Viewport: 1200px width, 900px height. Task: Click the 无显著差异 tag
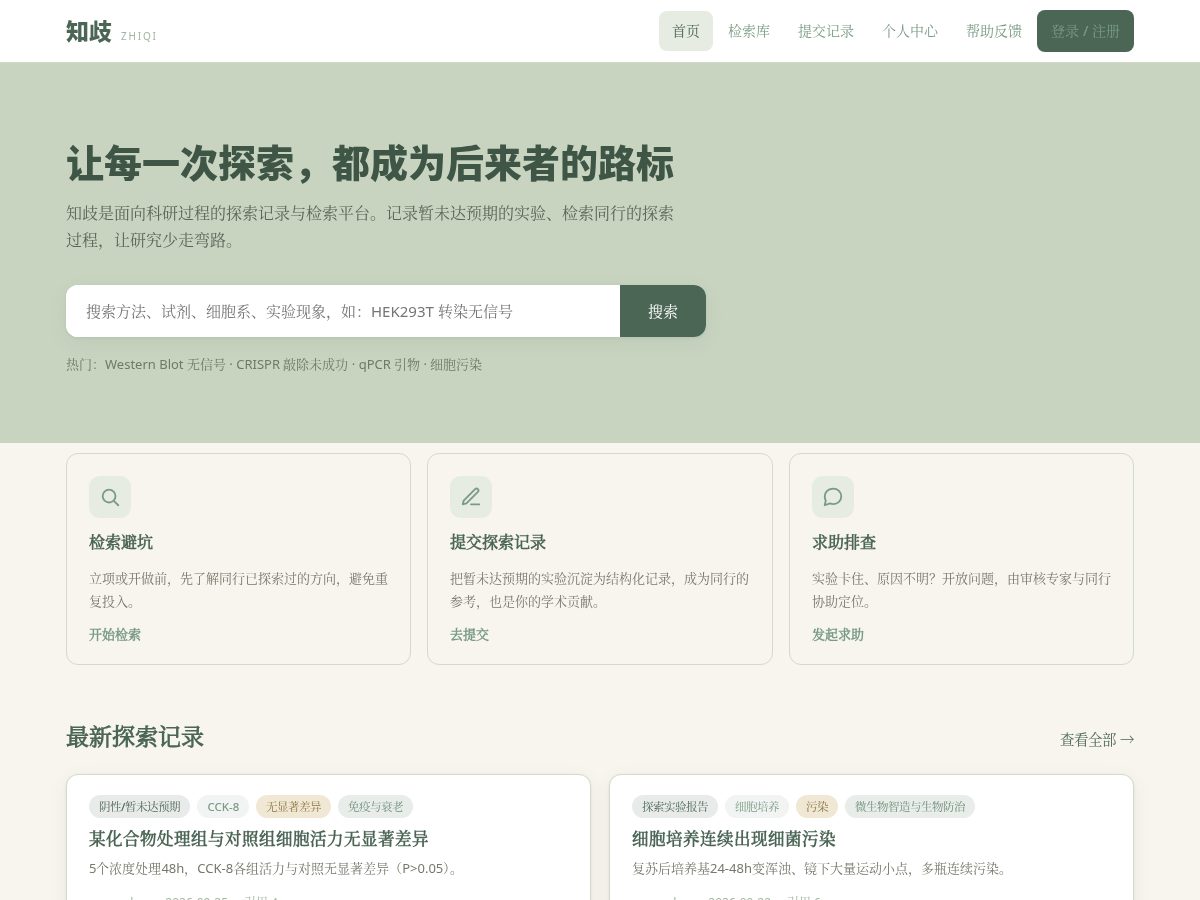point(294,806)
